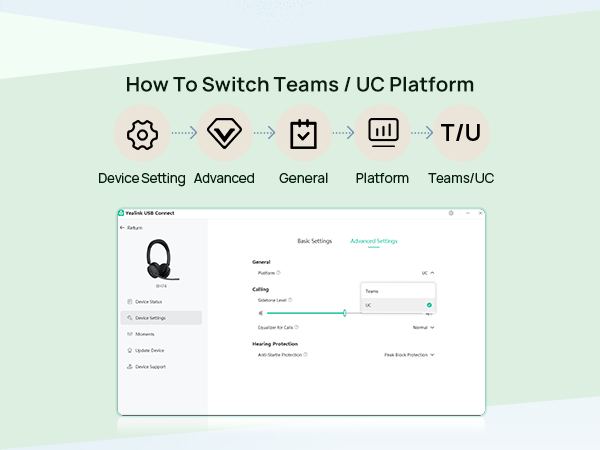Viewport: 600px width, 450px height.
Task: Click the low-volume icon beside sidetone slider
Action: [x=261, y=313]
